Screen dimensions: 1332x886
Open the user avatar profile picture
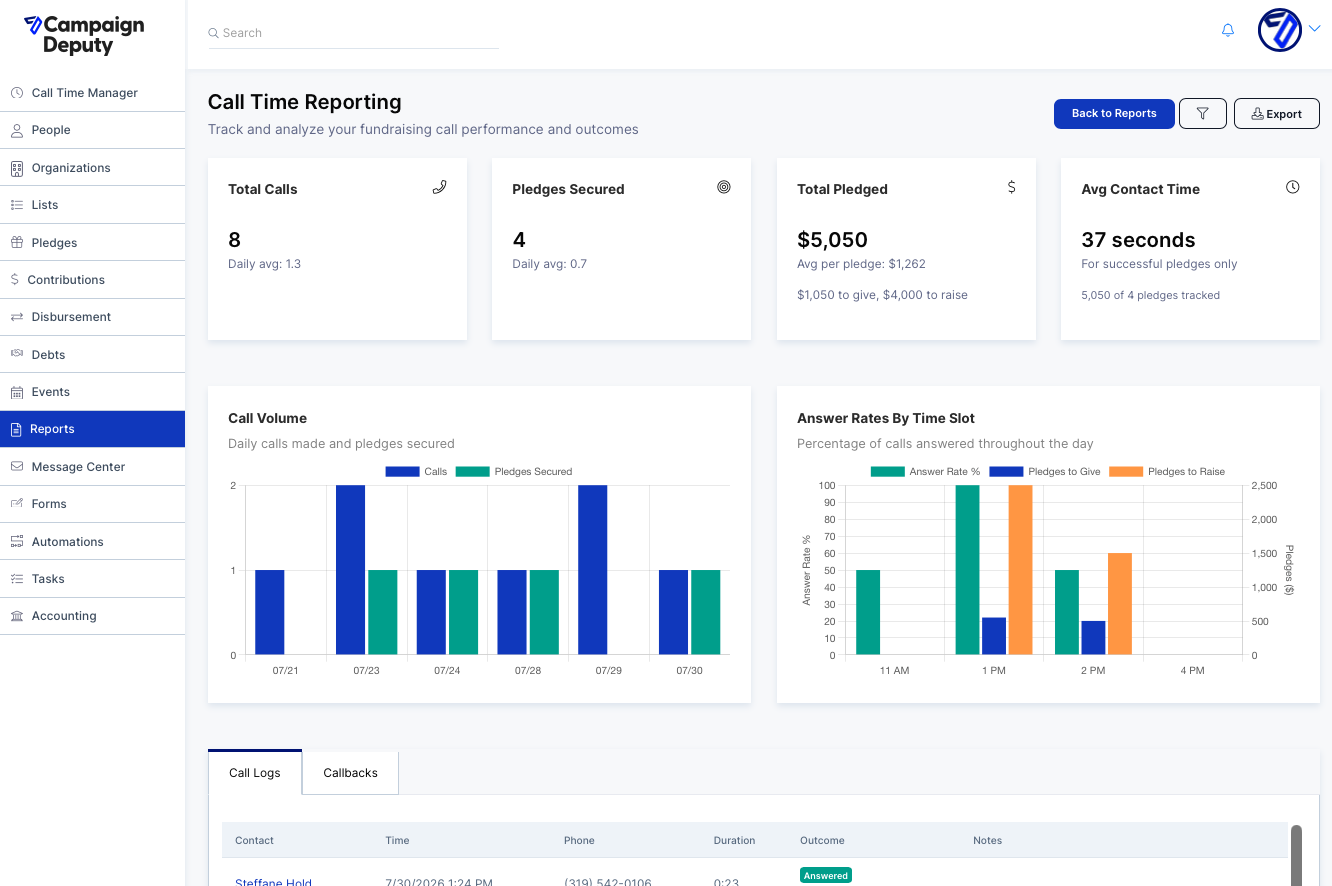[1279, 30]
